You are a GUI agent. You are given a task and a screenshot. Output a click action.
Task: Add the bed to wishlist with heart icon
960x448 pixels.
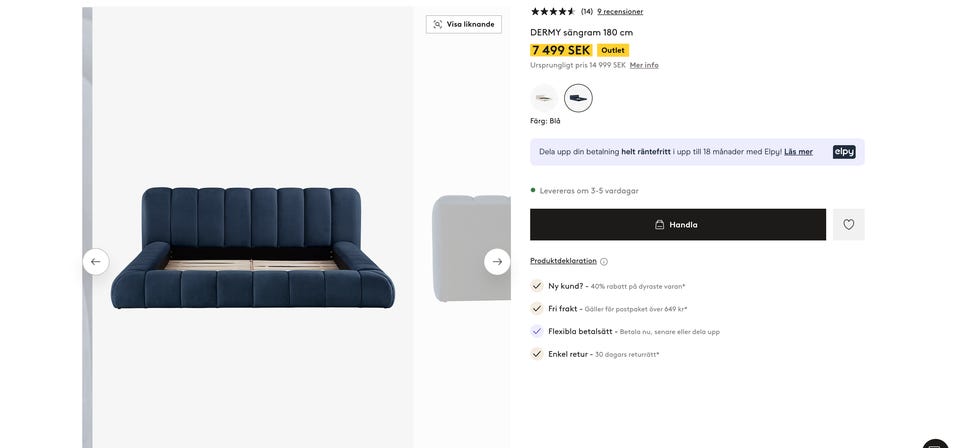(849, 225)
